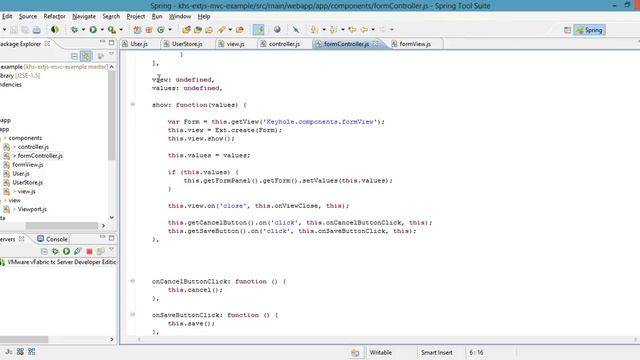
Task: Open the Window menu
Action: click(180, 16)
